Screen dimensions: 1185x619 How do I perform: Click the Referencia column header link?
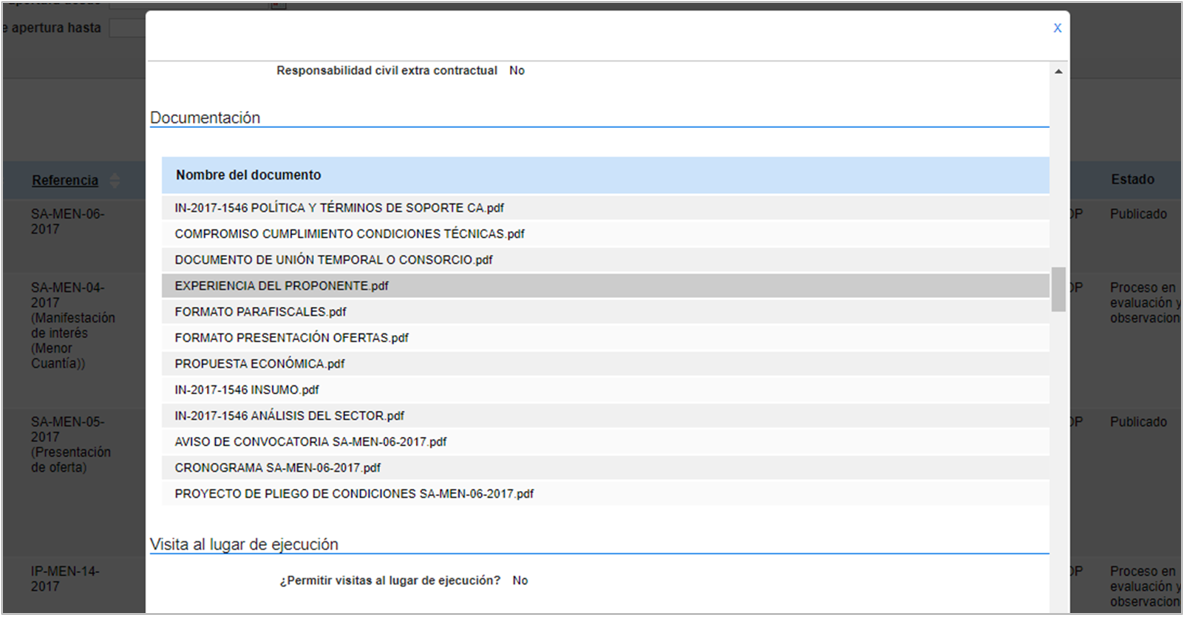(65, 180)
